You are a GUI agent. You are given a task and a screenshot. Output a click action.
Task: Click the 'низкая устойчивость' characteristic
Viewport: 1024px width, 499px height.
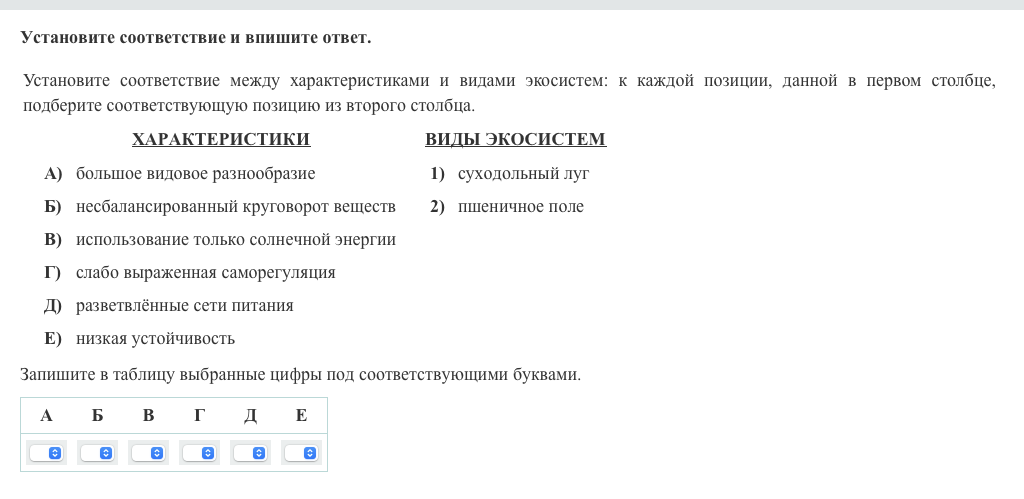155,339
